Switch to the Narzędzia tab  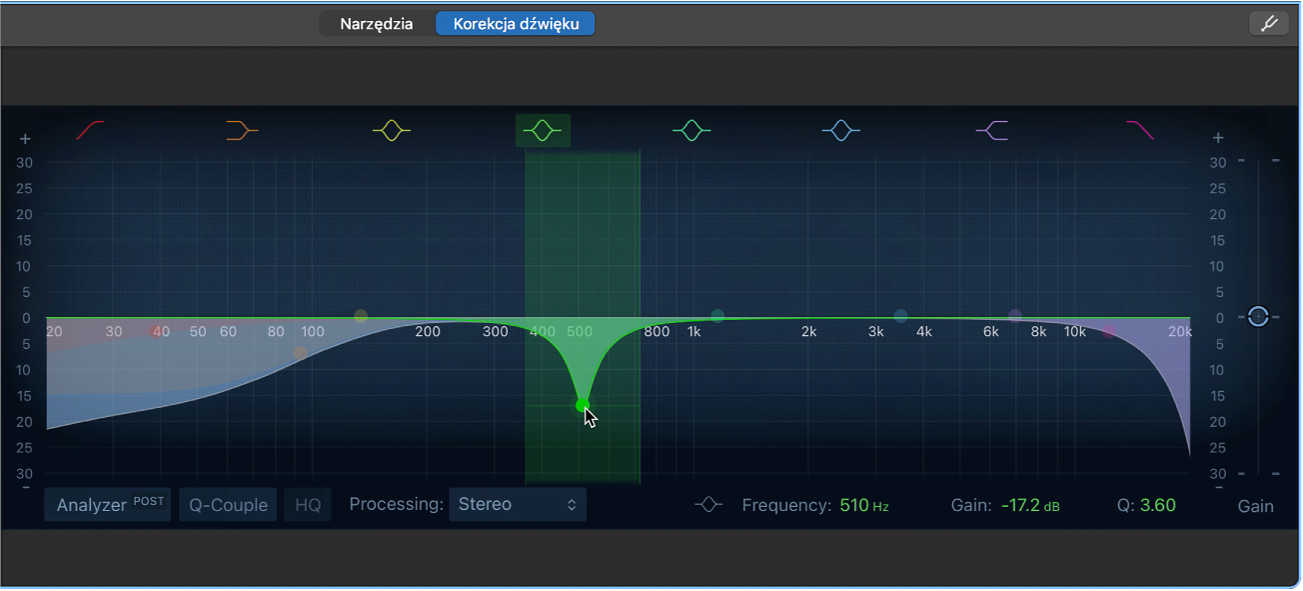tap(377, 23)
